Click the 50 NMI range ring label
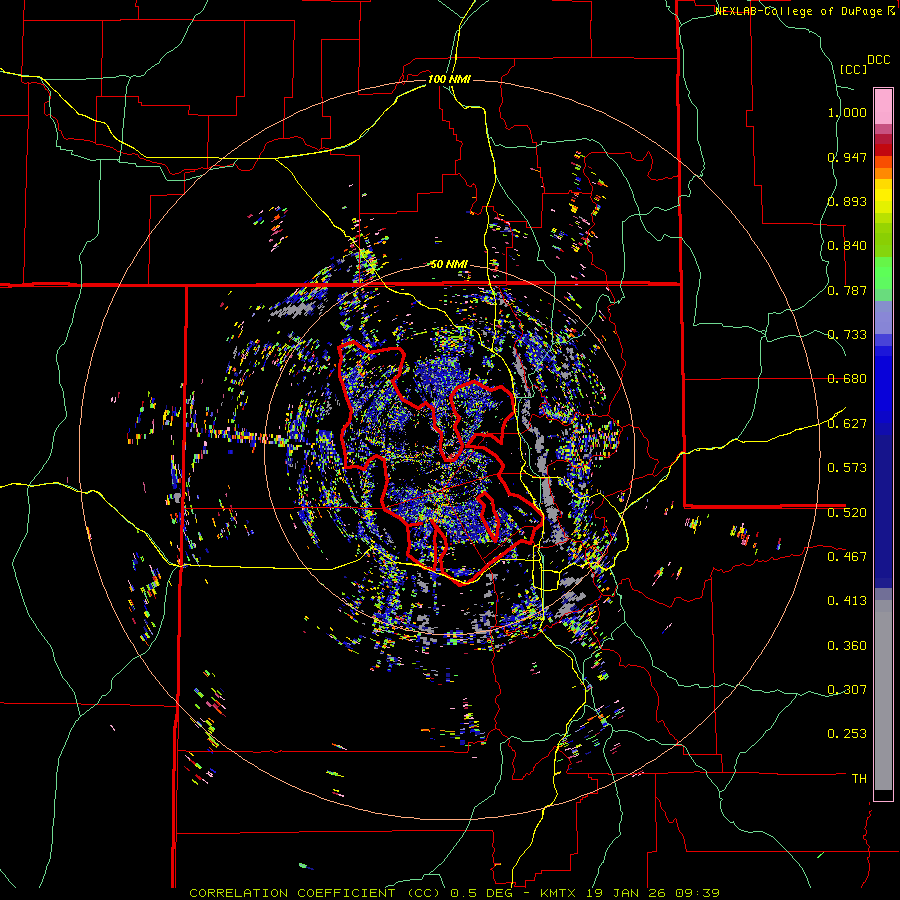This screenshot has width=900, height=900. [x=449, y=265]
